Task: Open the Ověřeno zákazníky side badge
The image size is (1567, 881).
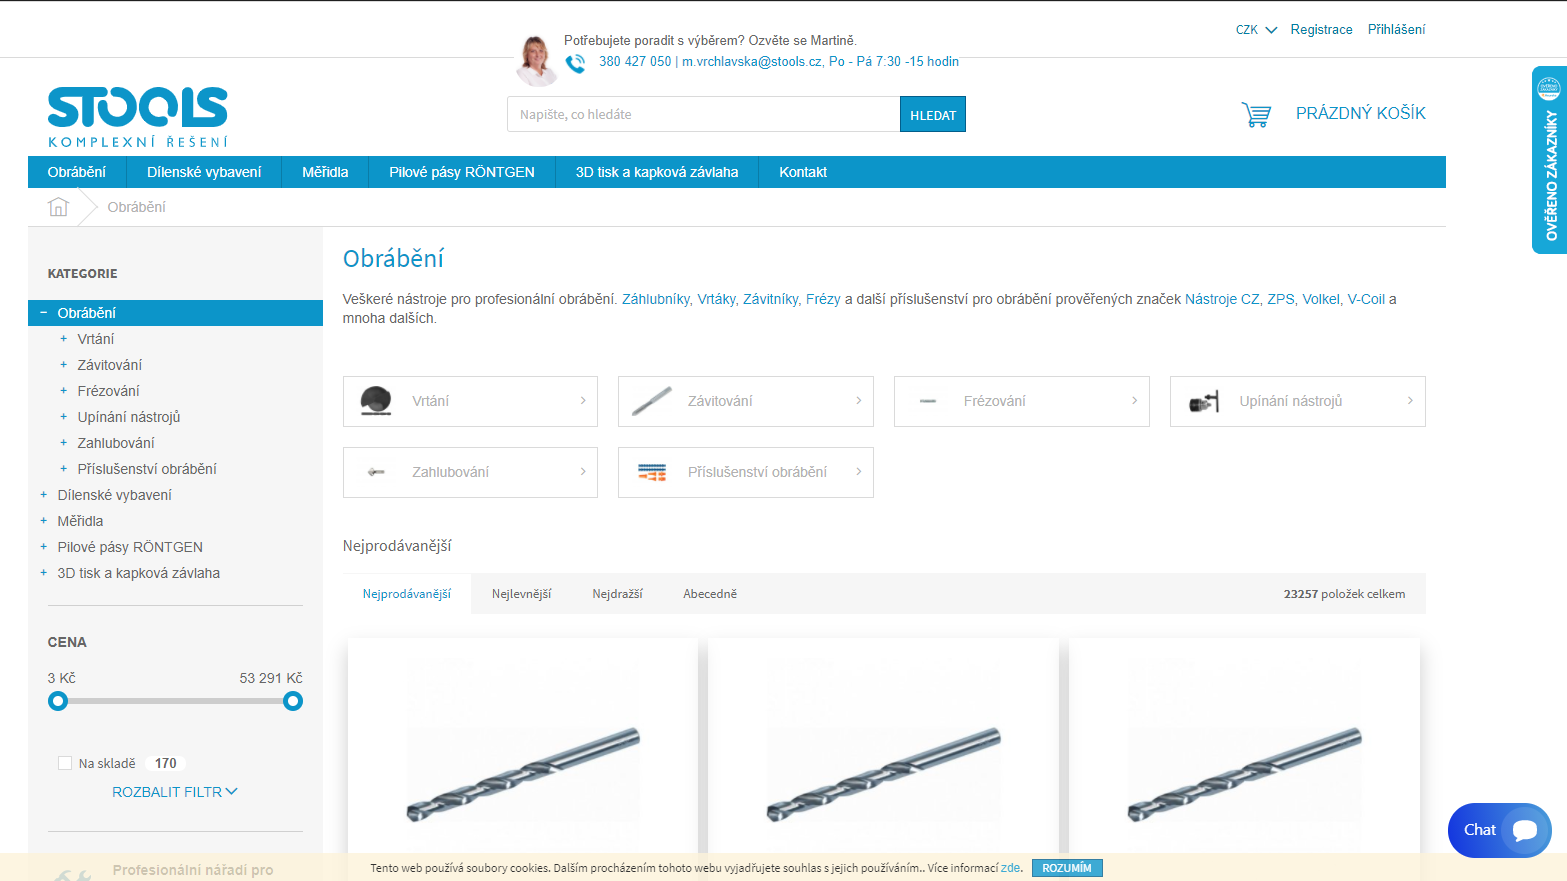Action: pyautogui.click(x=1549, y=160)
